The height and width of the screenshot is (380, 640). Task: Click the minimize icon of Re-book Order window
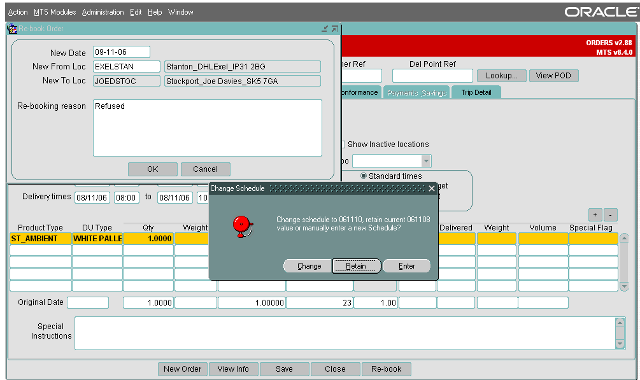click(325, 29)
